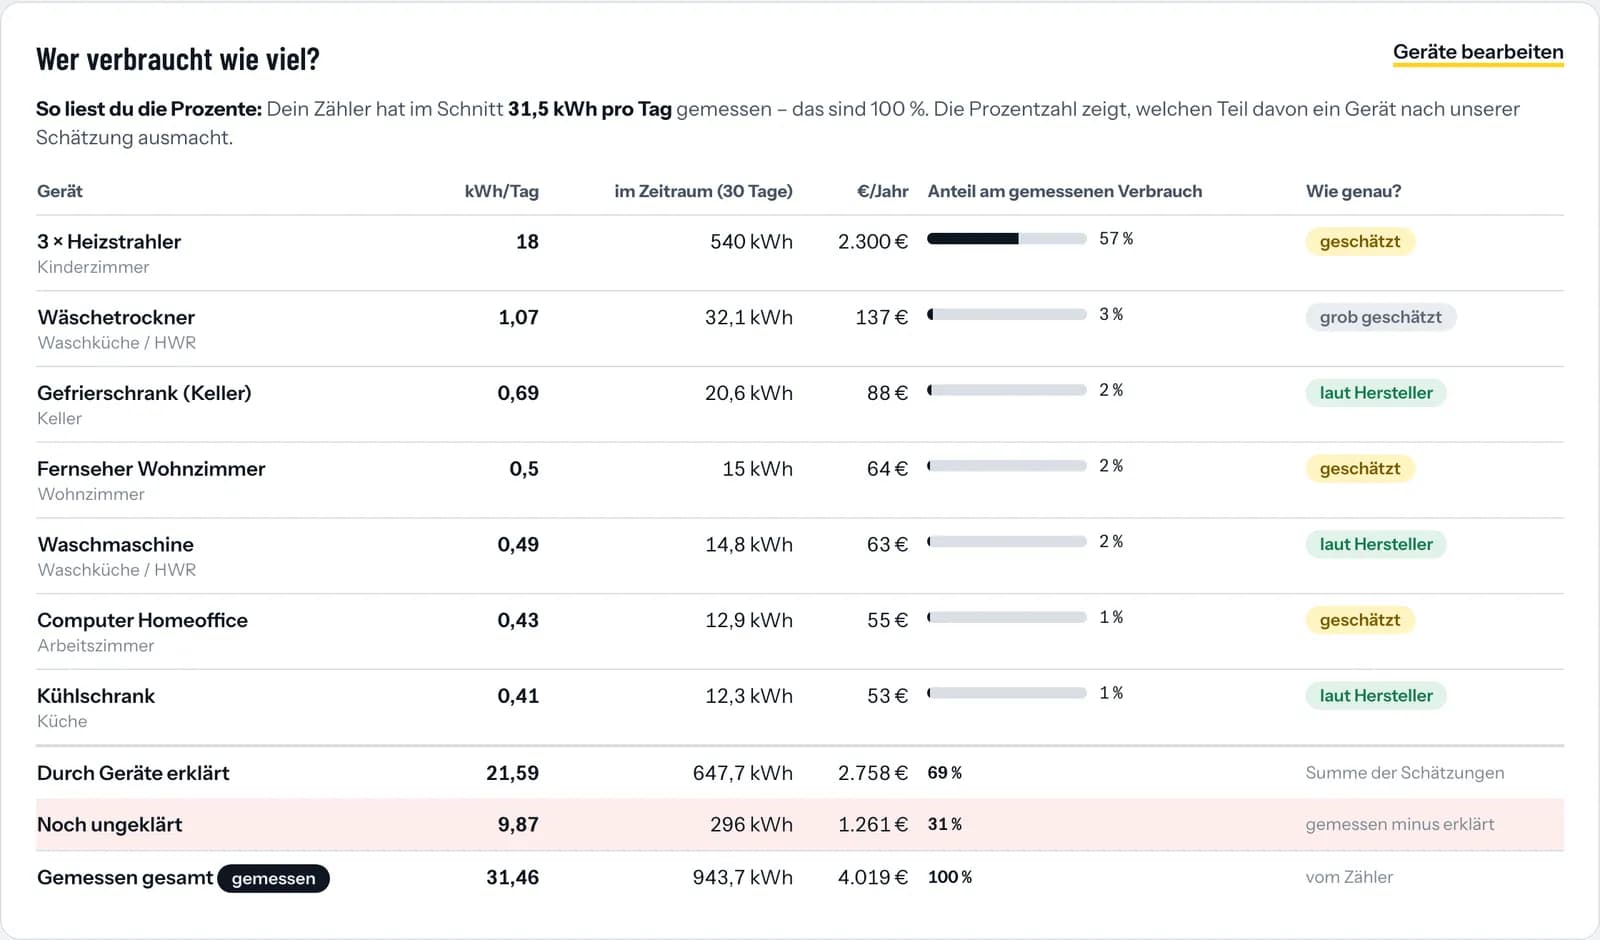Click the kWh/Tag column header
The height and width of the screenshot is (940, 1600).
pos(501,191)
